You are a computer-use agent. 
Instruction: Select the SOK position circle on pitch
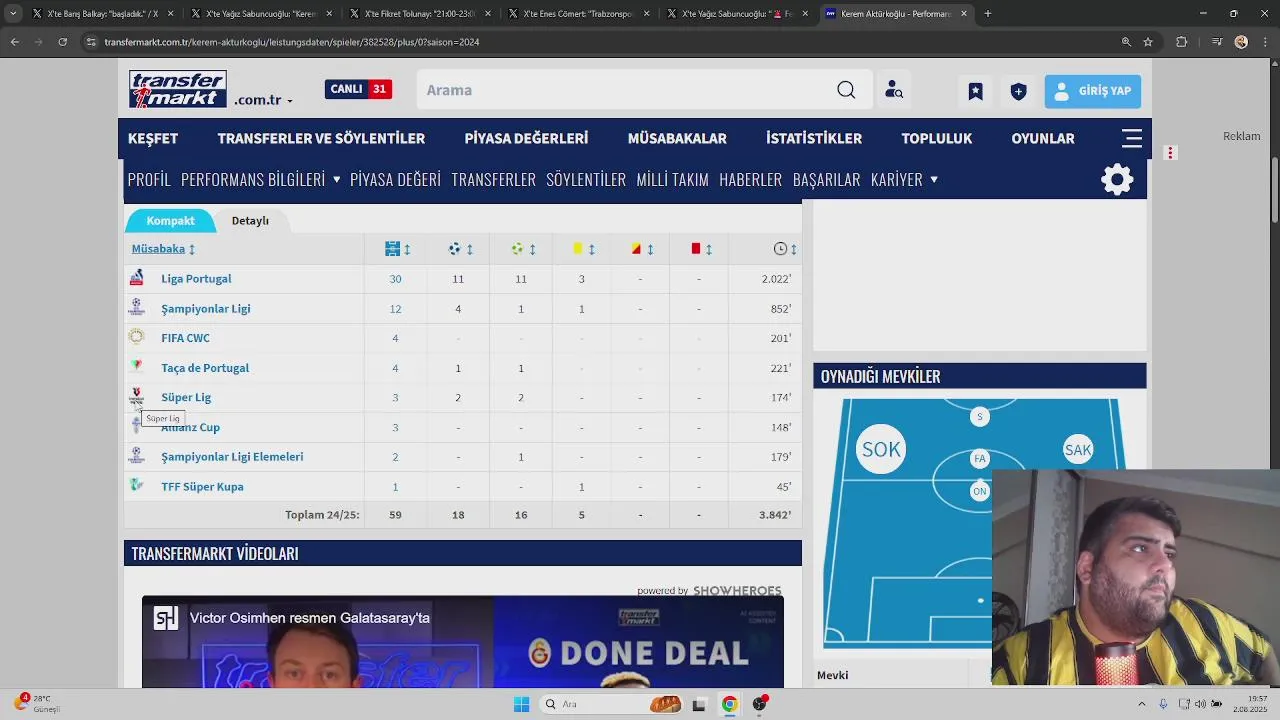(881, 449)
